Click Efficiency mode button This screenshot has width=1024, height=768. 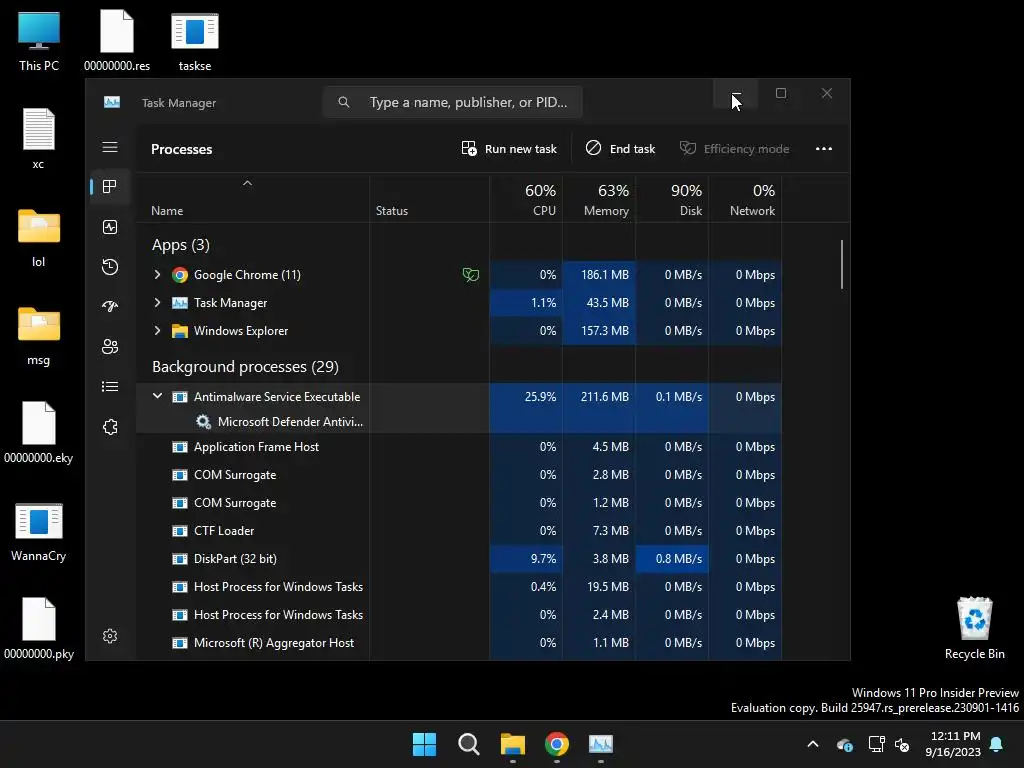click(x=735, y=149)
